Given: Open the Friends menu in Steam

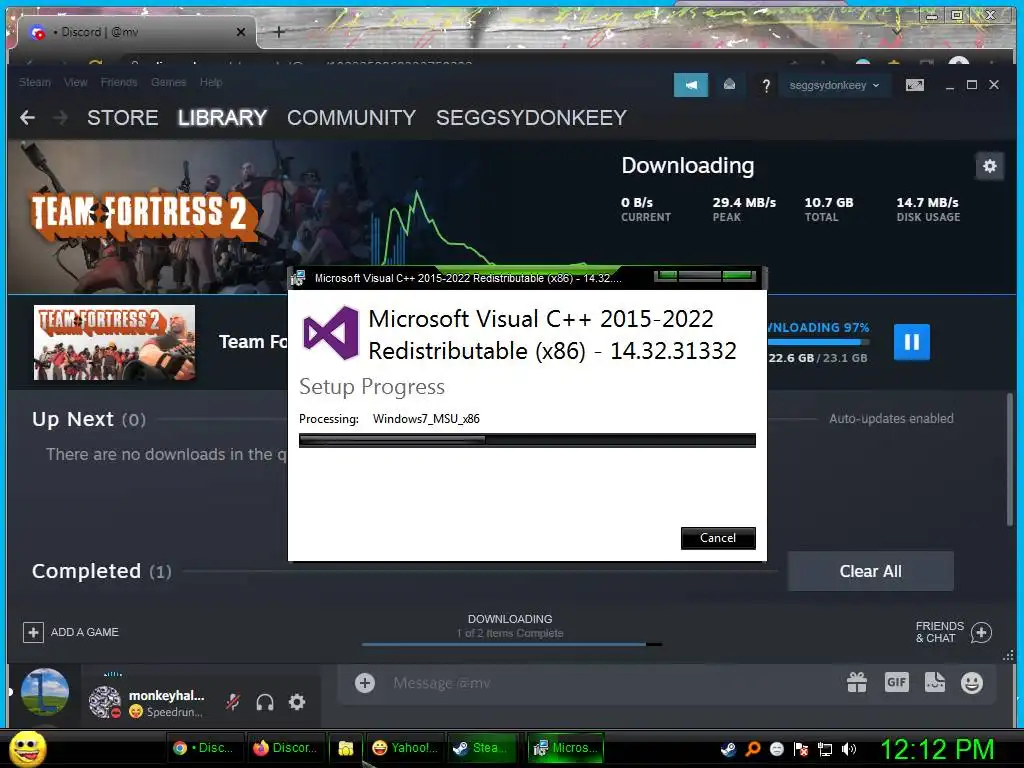Looking at the screenshot, I should (119, 82).
